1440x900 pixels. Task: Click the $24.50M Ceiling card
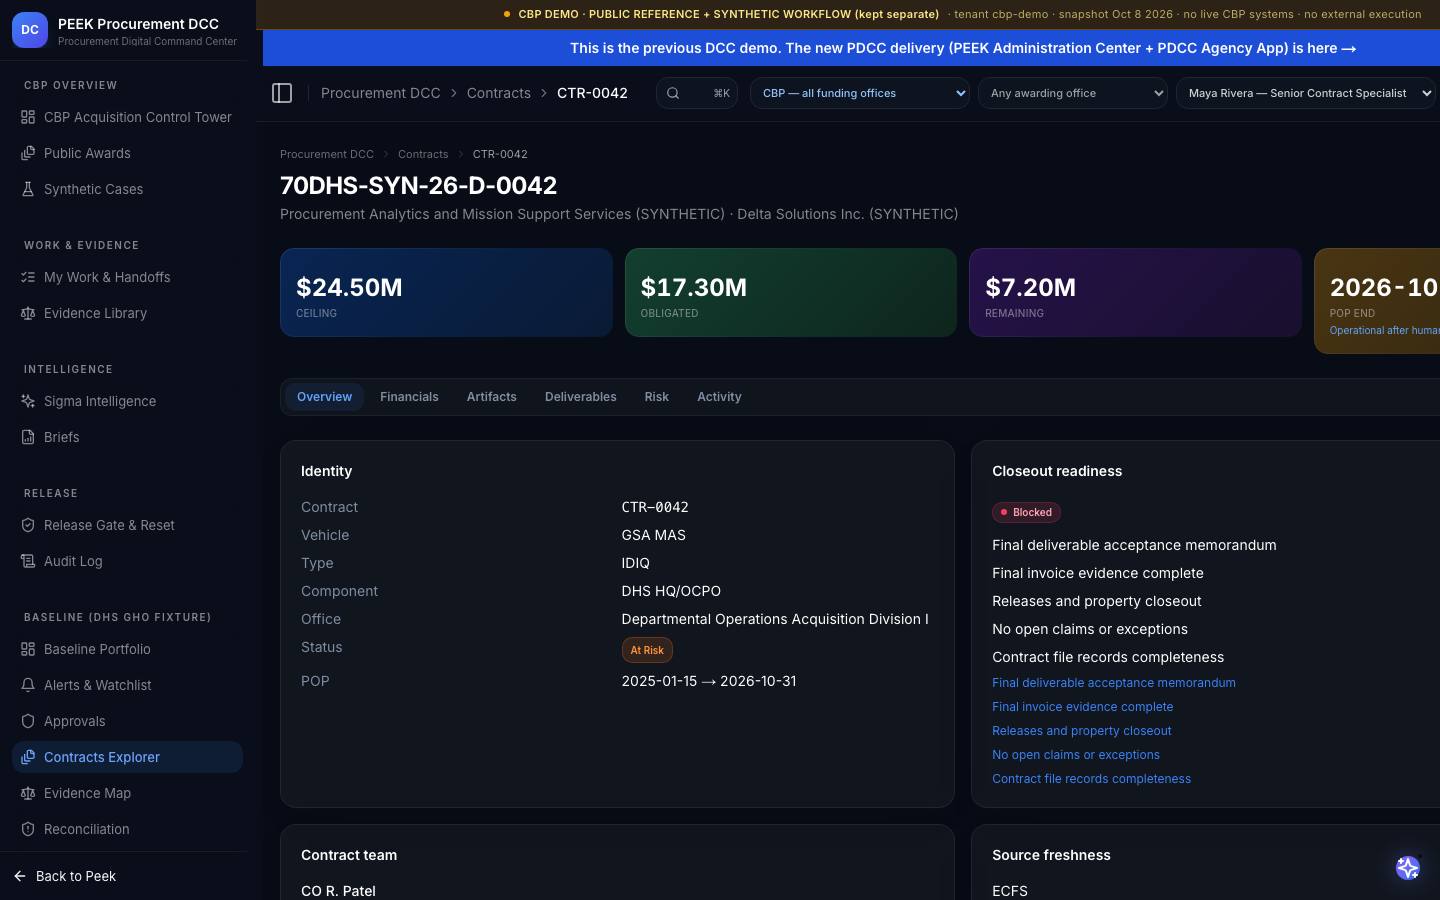[x=446, y=292]
